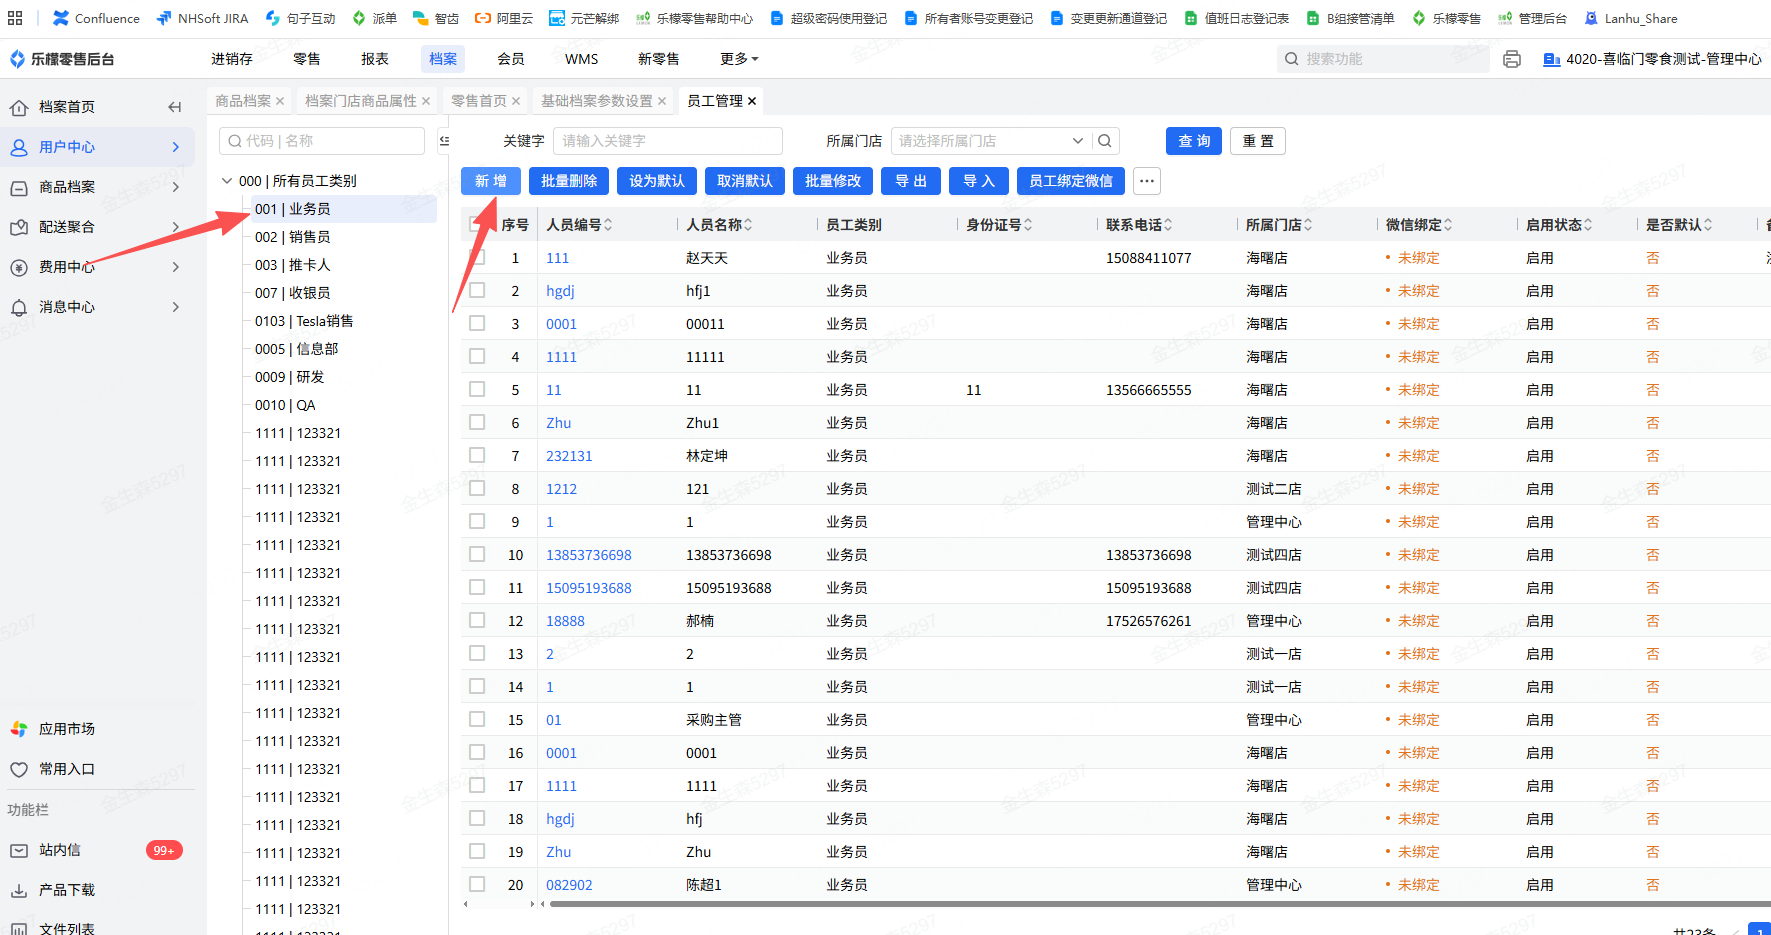Select 002 | 销售员 category
Viewport: 1771px width, 935px height.
pyautogui.click(x=293, y=237)
